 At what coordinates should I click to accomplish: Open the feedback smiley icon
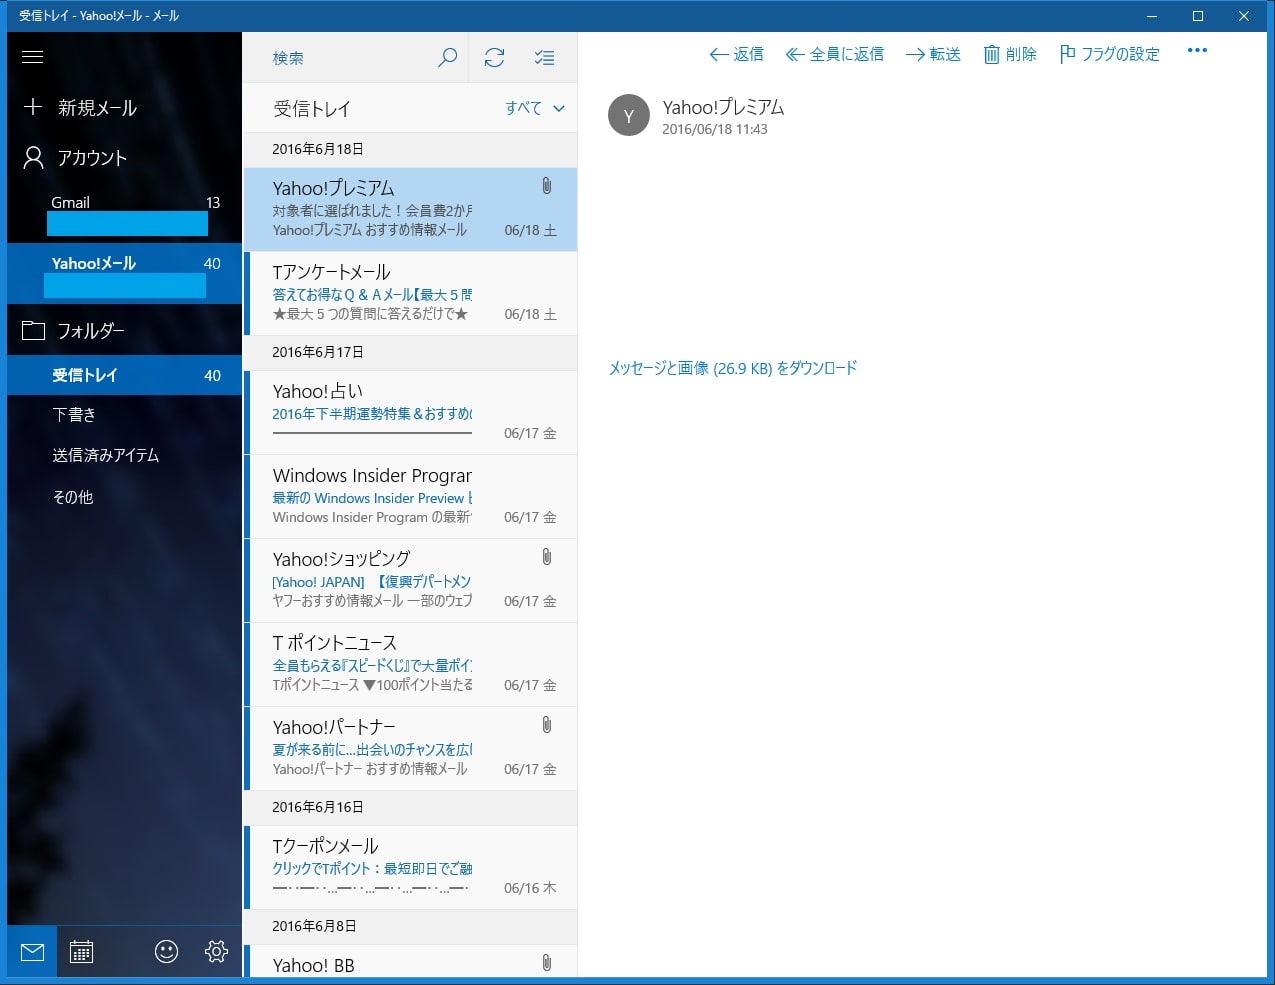coord(167,952)
